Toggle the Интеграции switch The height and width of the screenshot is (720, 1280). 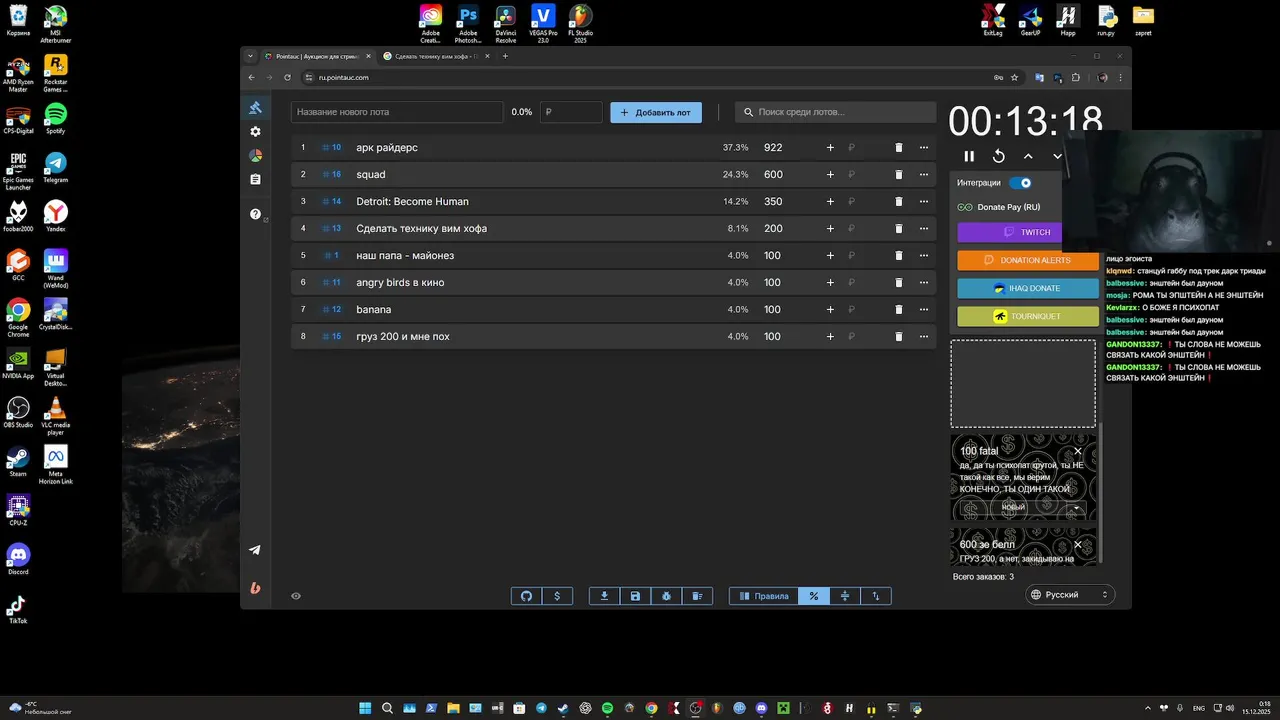(1020, 183)
